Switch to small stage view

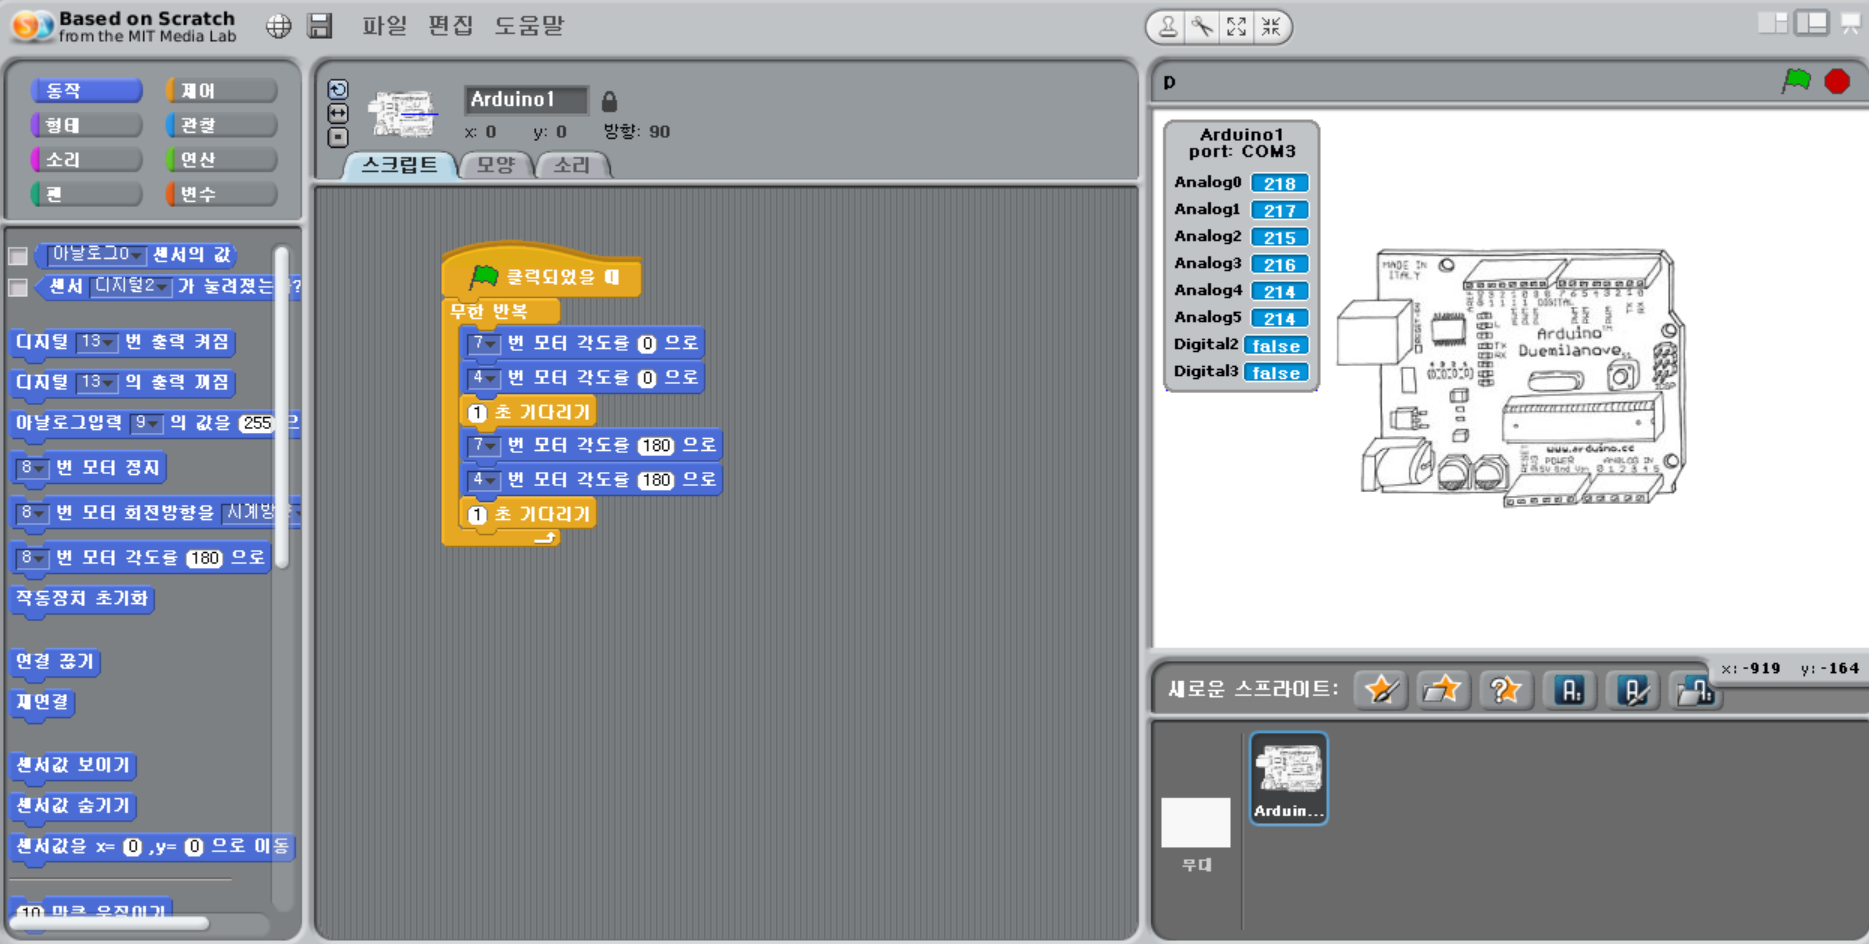[x=1773, y=23]
